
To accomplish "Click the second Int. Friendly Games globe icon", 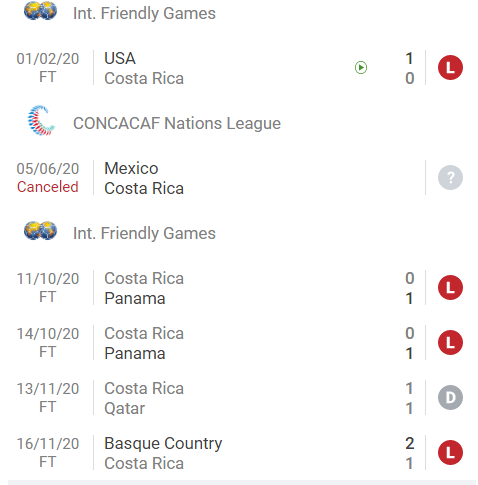I will (x=40, y=231).
